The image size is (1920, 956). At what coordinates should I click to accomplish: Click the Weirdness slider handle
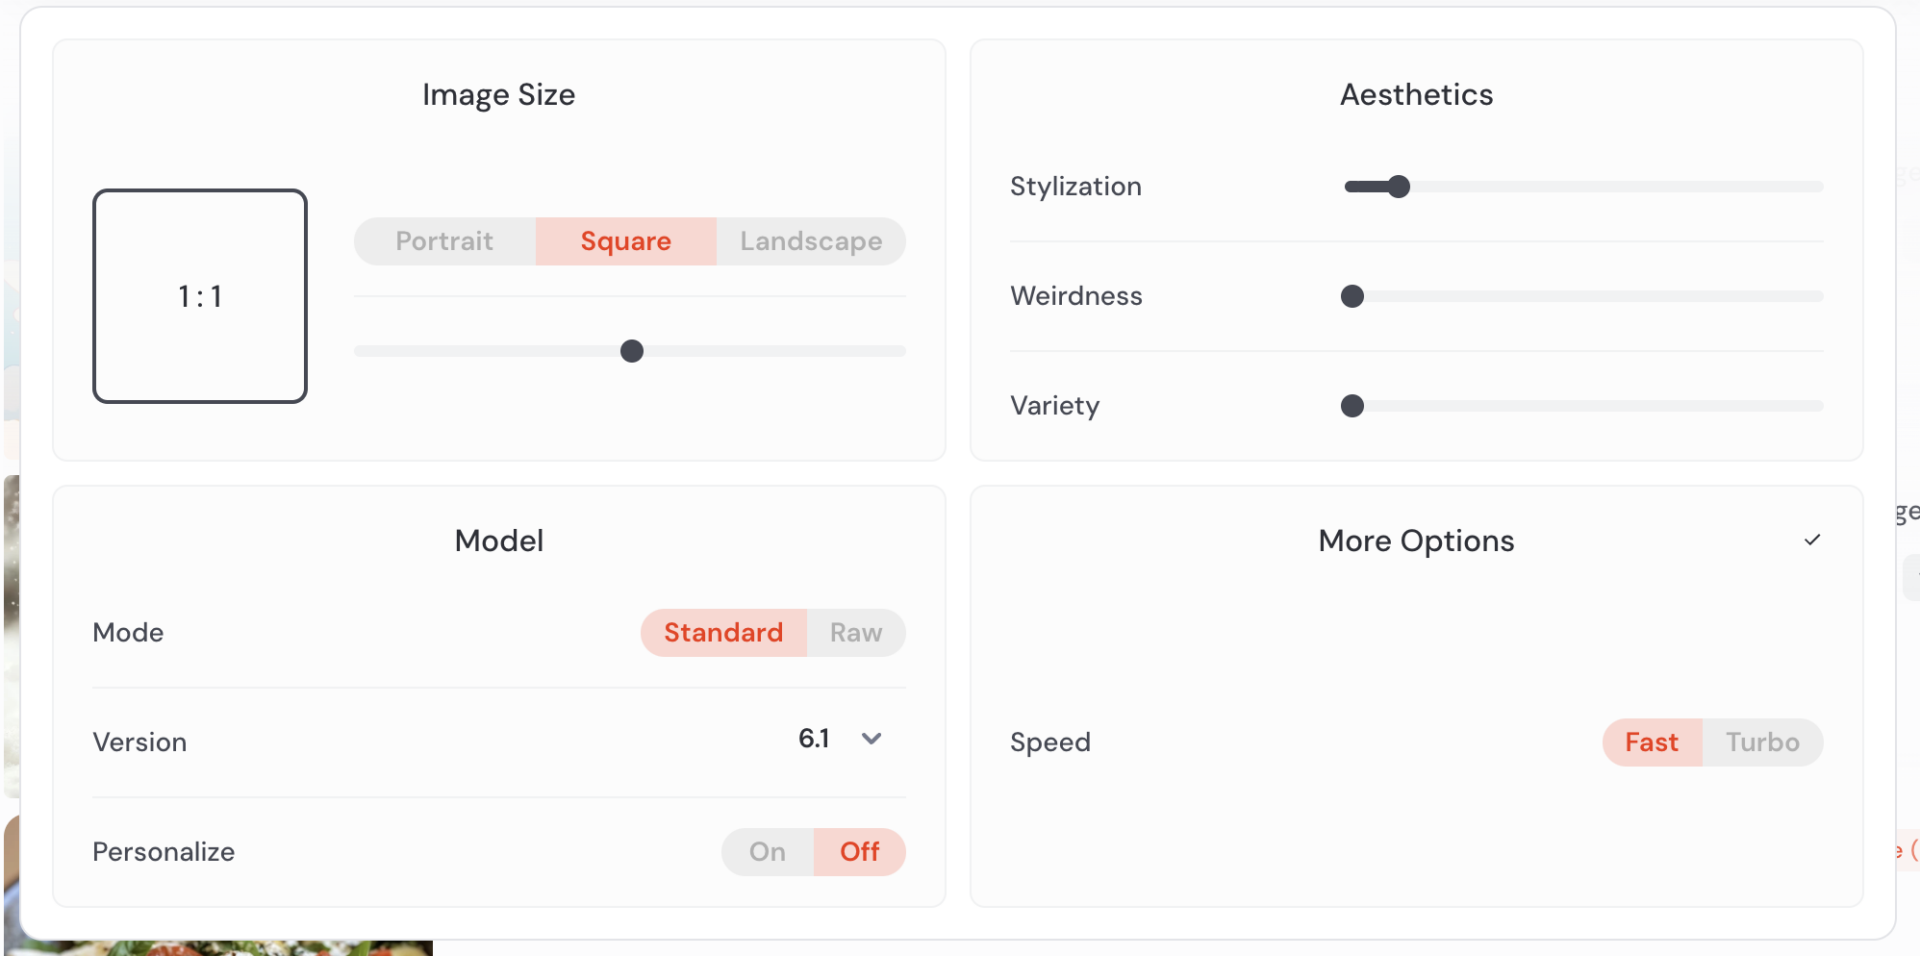point(1352,297)
